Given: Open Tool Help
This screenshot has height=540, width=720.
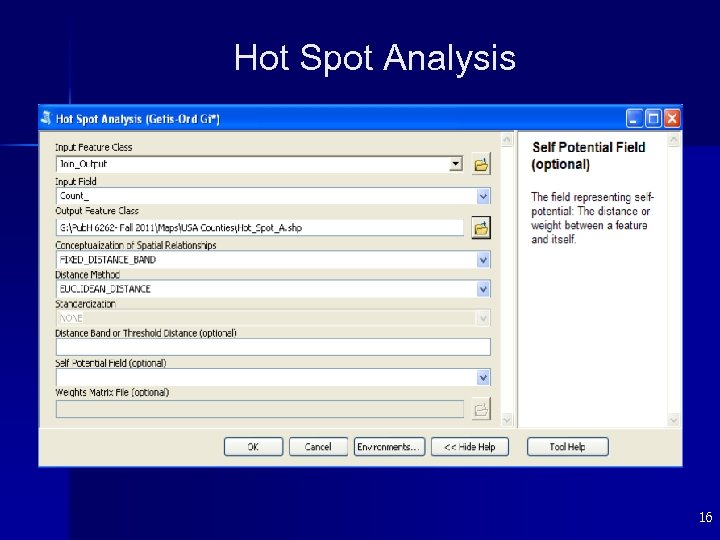Looking at the screenshot, I should coord(568,446).
